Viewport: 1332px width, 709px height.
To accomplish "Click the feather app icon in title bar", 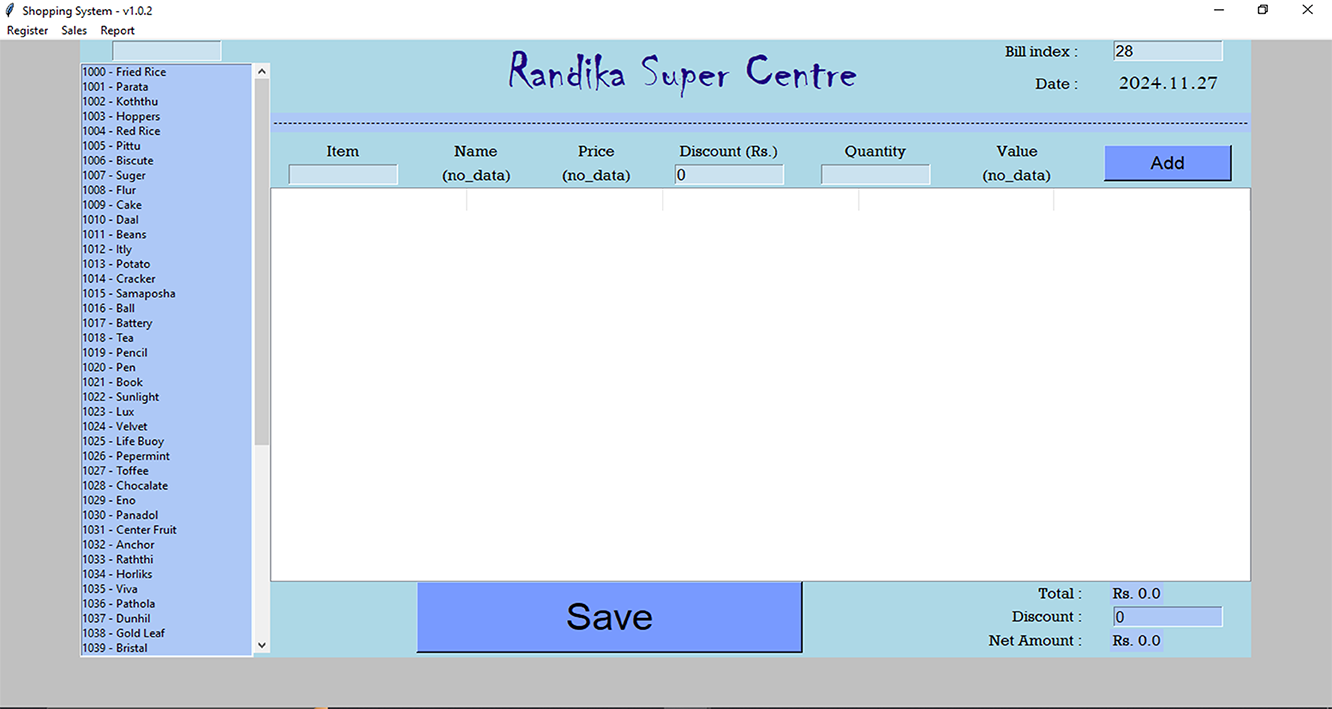I will [x=10, y=10].
